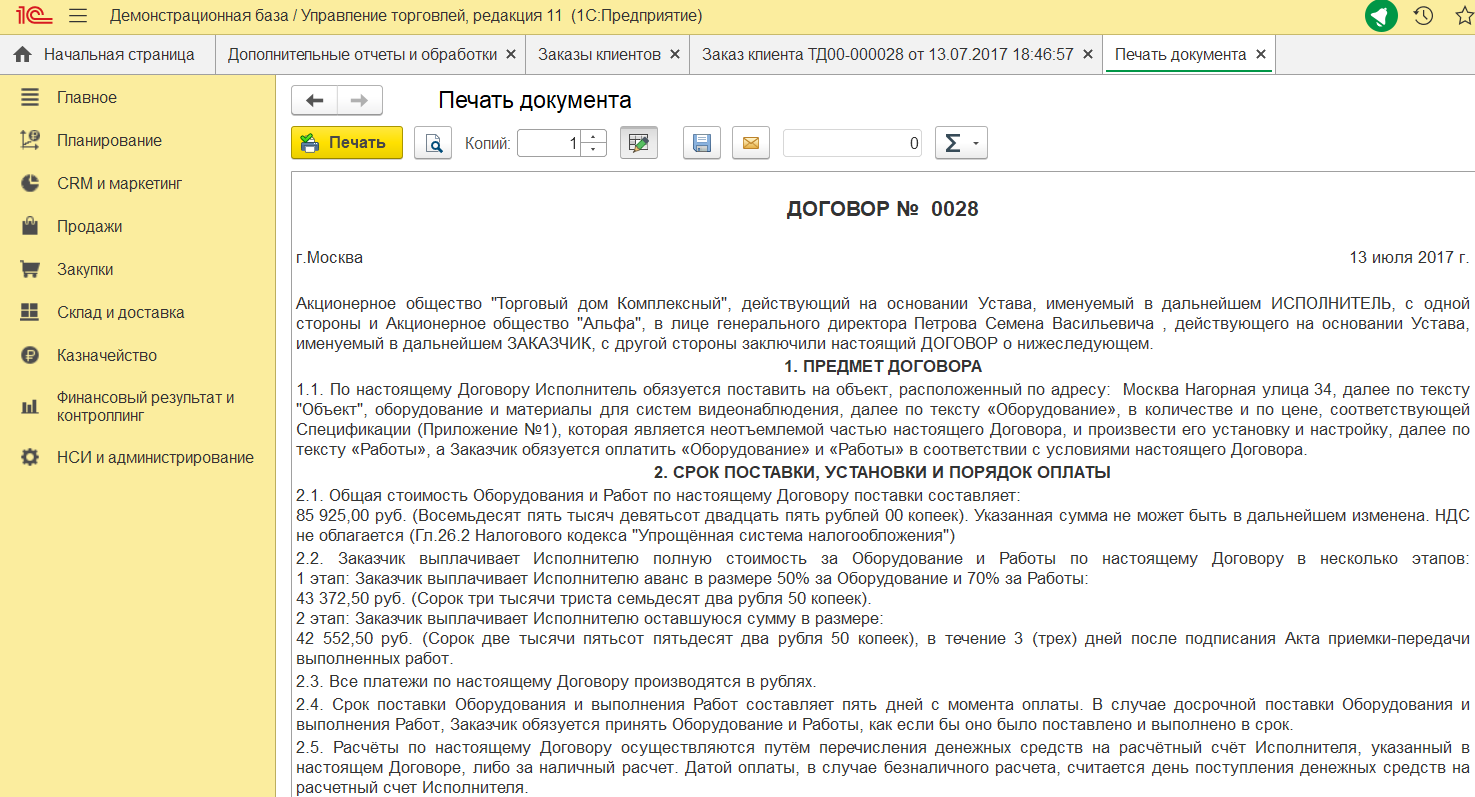The height and width of the screenshot is (797, 1475).
Task: Click the ДОГОВОР № 0028 heading
Action: coord(883,209)
